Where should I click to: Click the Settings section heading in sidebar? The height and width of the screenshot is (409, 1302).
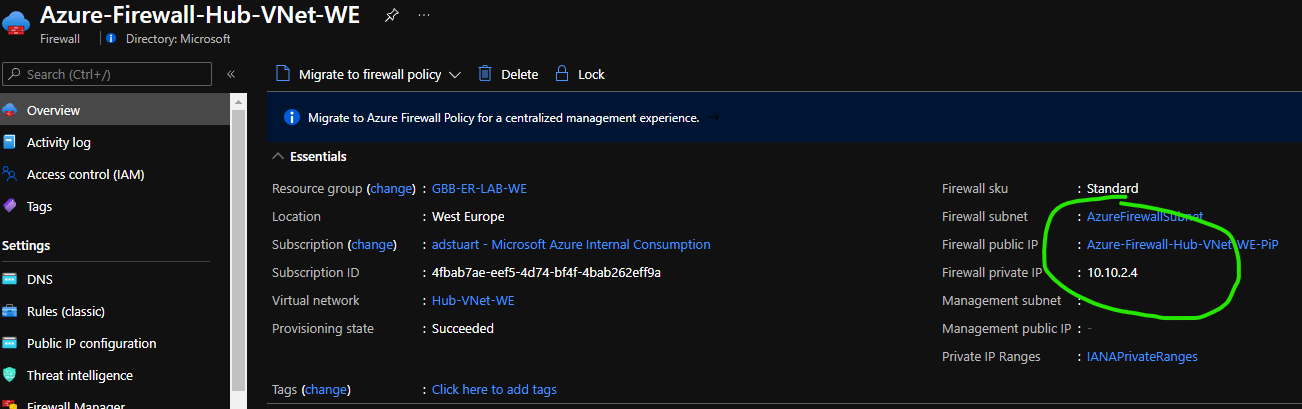[26, 245]
